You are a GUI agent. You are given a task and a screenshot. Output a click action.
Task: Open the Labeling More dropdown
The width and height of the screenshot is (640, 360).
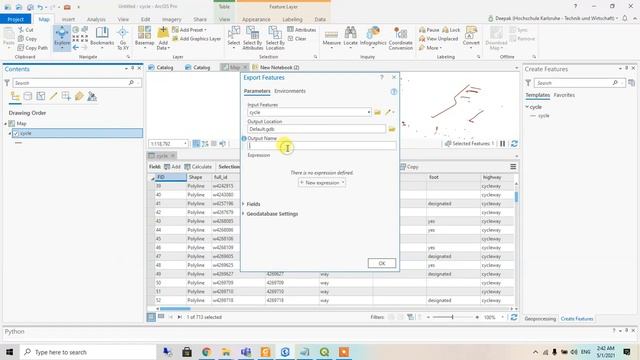(430, 48)
